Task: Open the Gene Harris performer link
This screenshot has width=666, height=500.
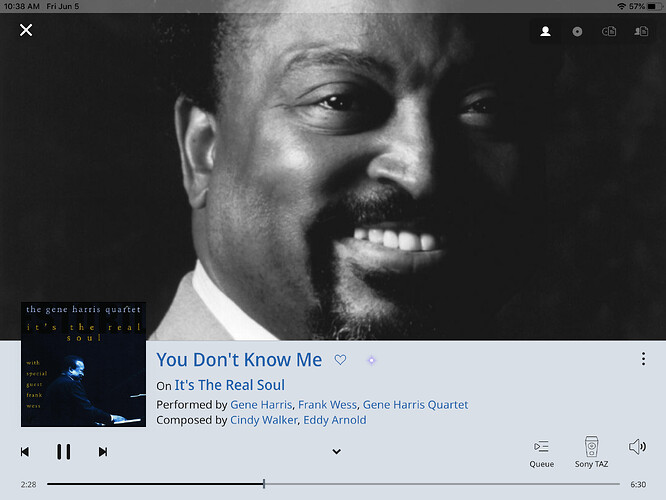Action: pyautogui.click(x=261, y=405)
